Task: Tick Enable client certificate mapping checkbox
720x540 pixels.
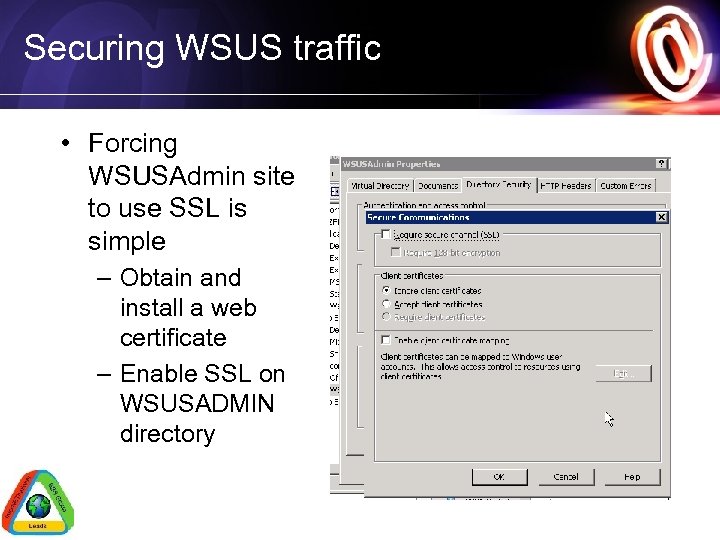Action: click(x=386, y=340)
